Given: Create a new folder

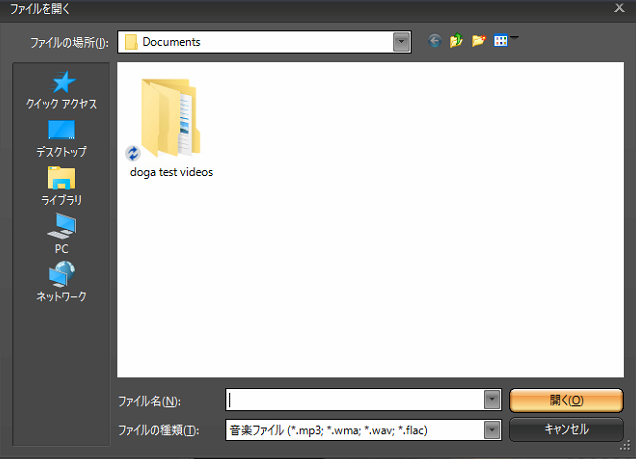Looking at the screenshot, I should click(x=479, y=41).
